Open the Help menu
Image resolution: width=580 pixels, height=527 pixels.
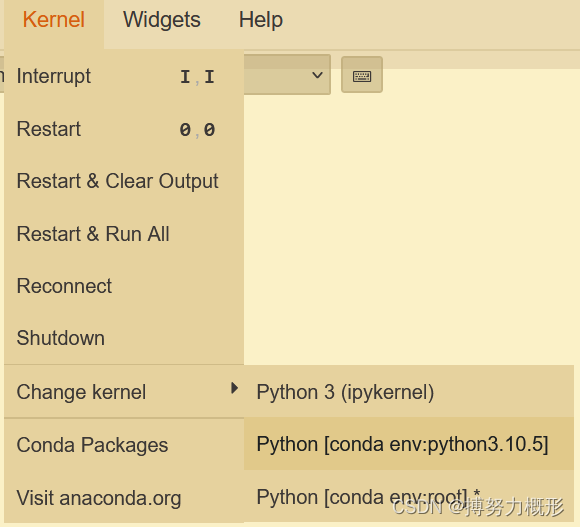coord(261,20)
